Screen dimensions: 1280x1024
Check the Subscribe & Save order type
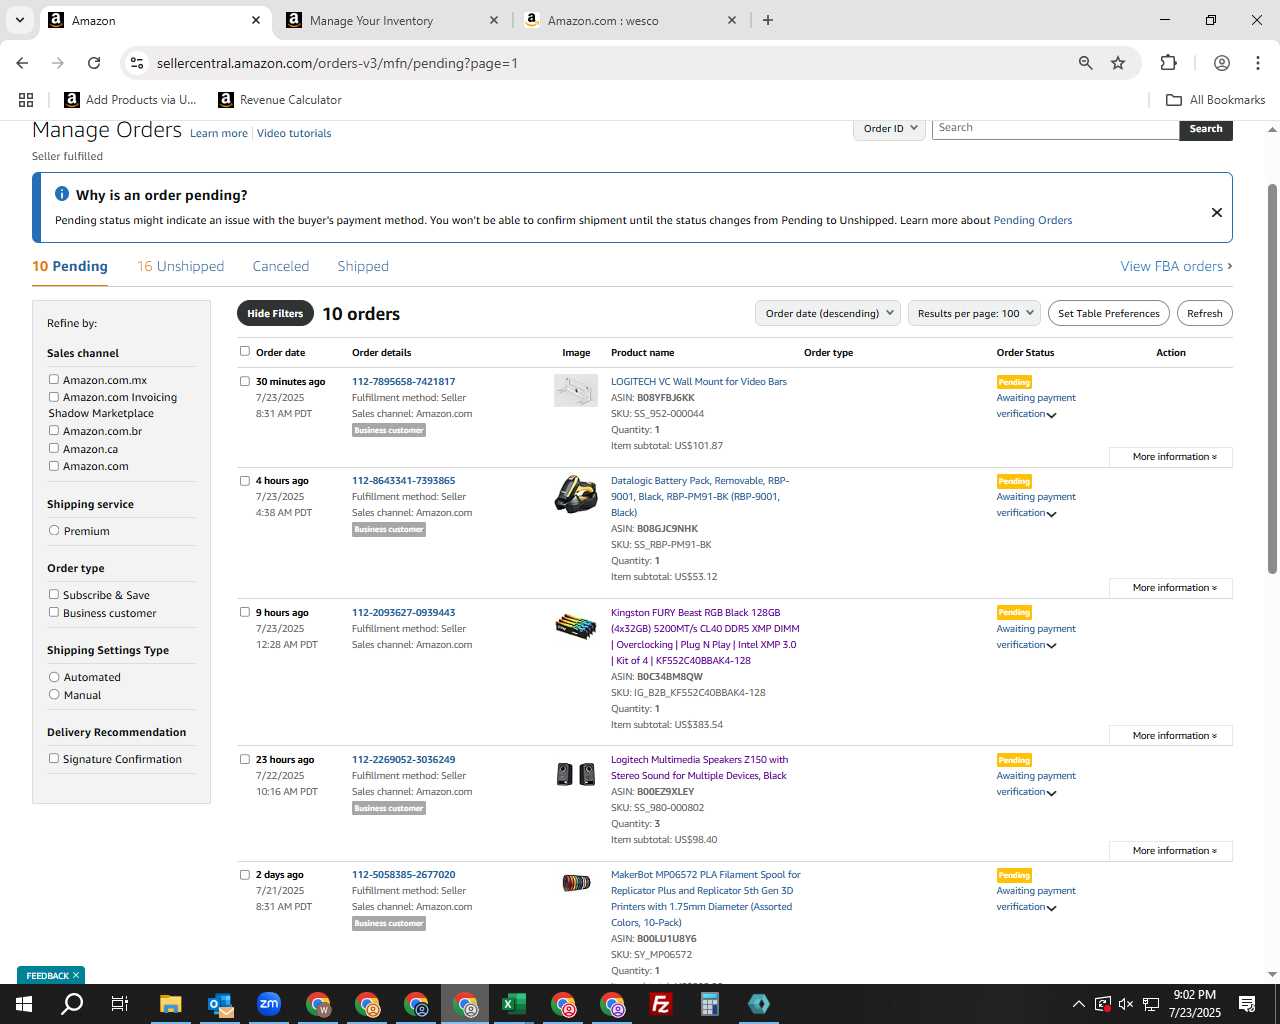[54, 594]
